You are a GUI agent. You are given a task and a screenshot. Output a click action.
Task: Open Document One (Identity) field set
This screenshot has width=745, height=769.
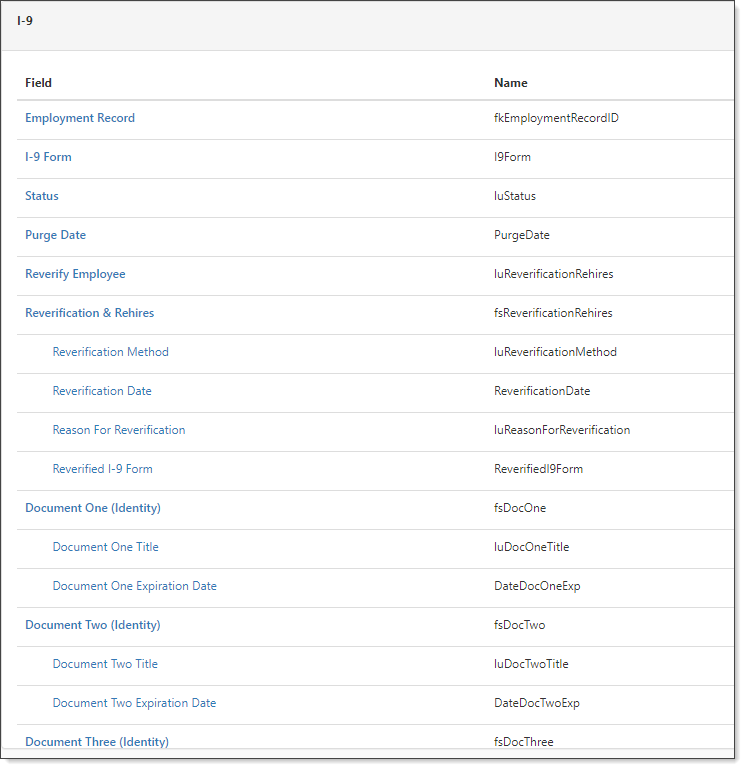(92, 508)
